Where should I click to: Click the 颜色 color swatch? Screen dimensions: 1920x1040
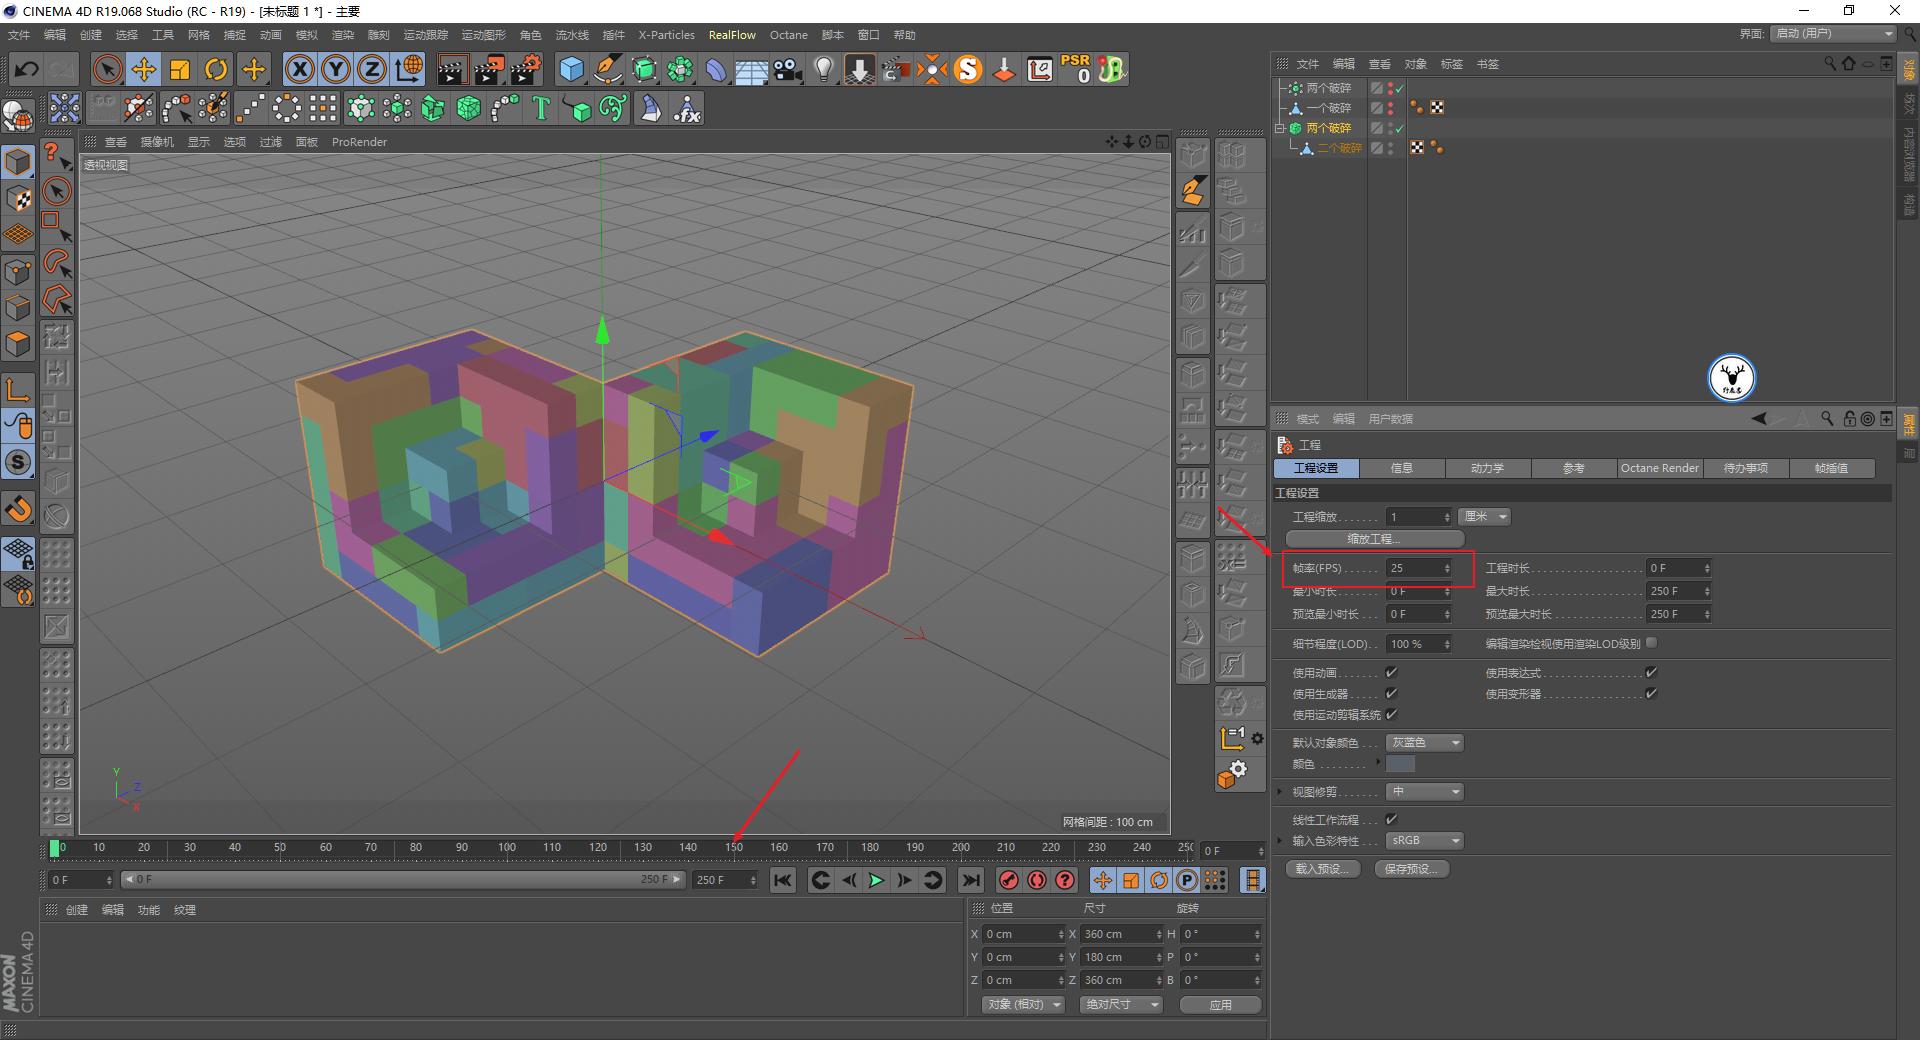coord(1400,763)
